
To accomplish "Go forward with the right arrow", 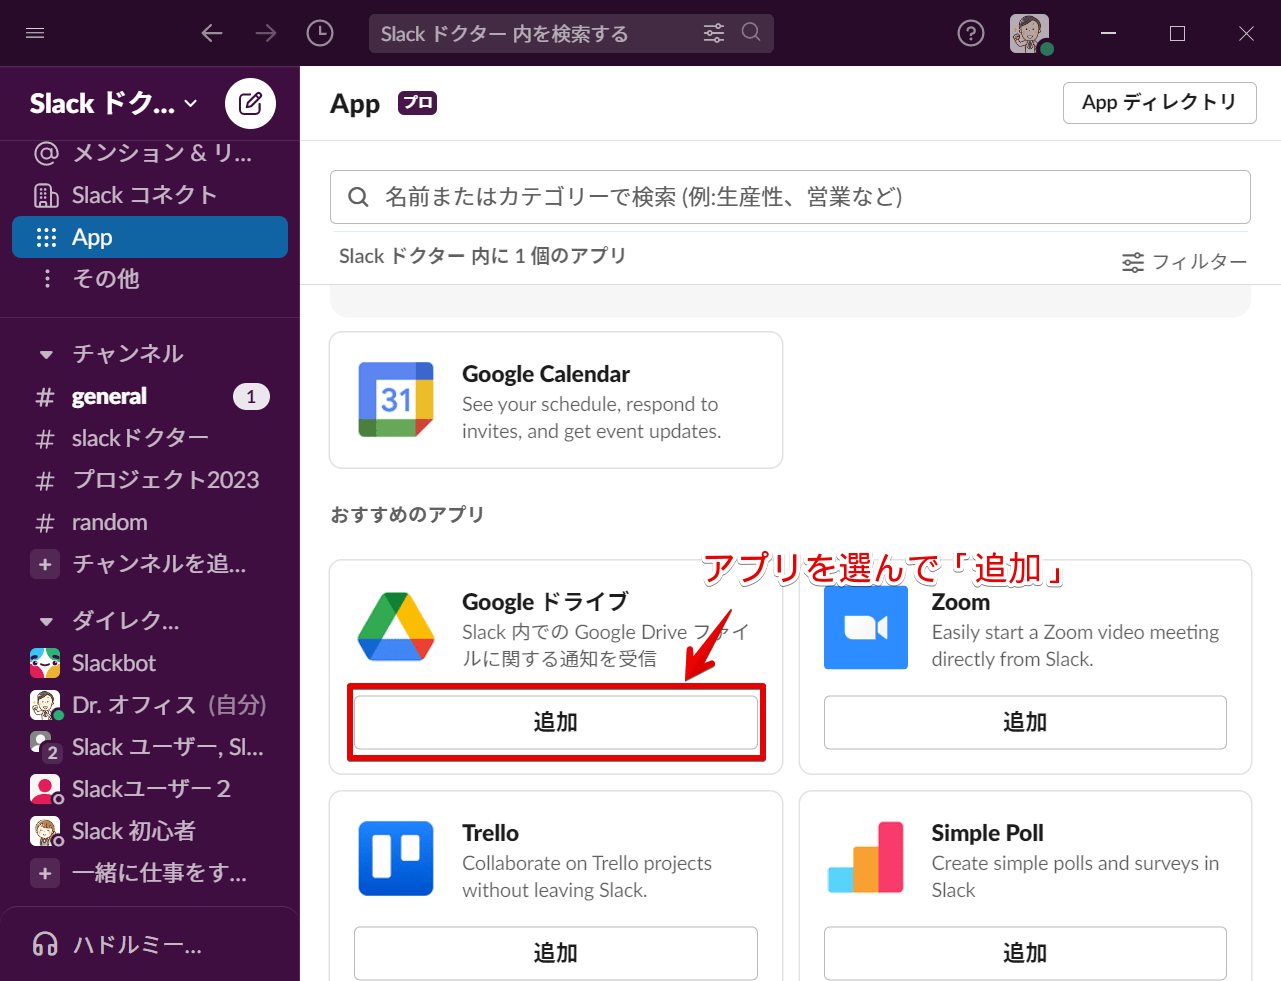I will tap(266, 33).
